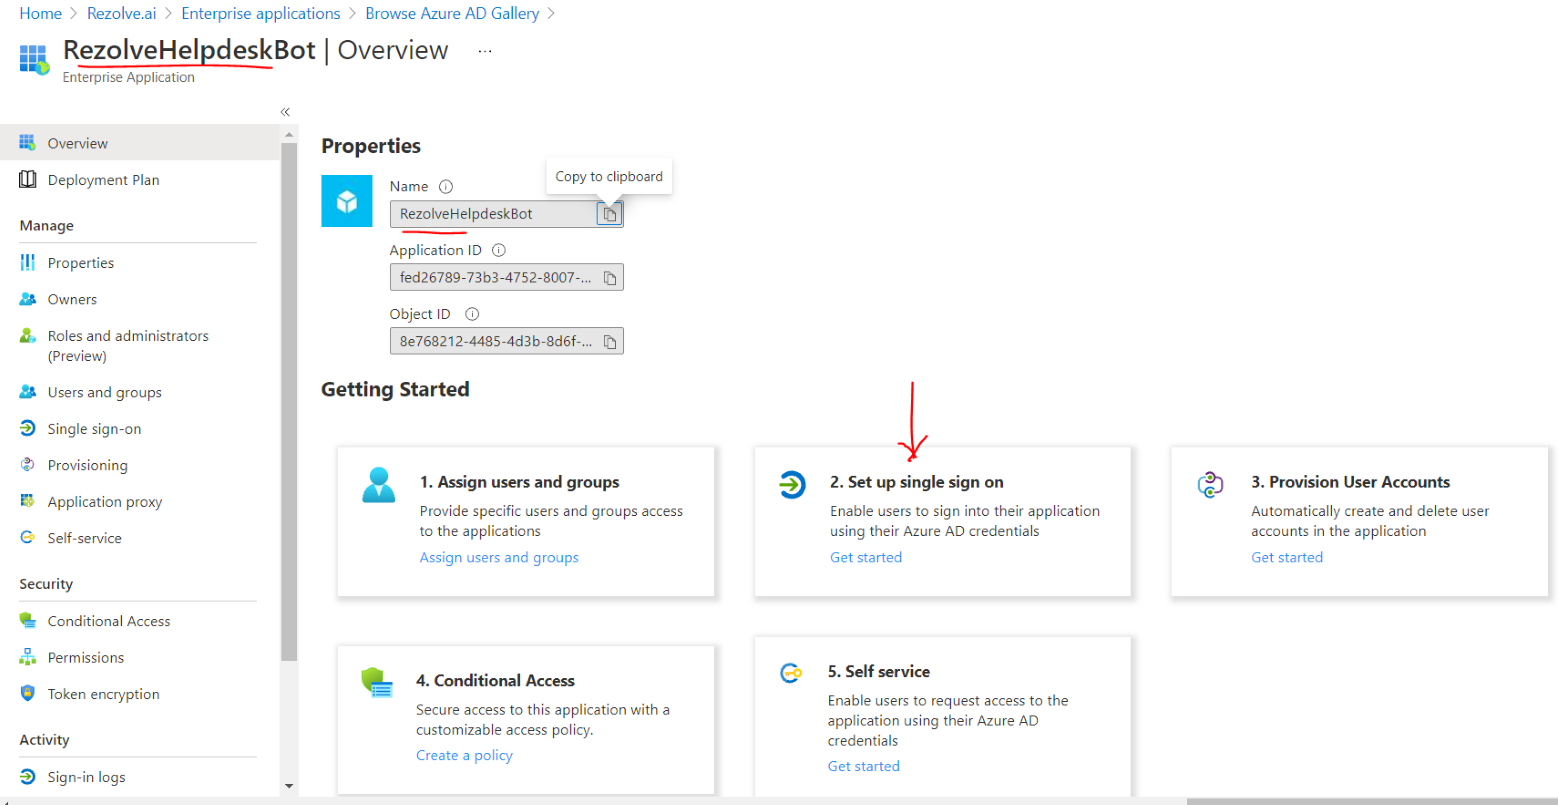Click the Token encryption shield icon

pos(28,694)
